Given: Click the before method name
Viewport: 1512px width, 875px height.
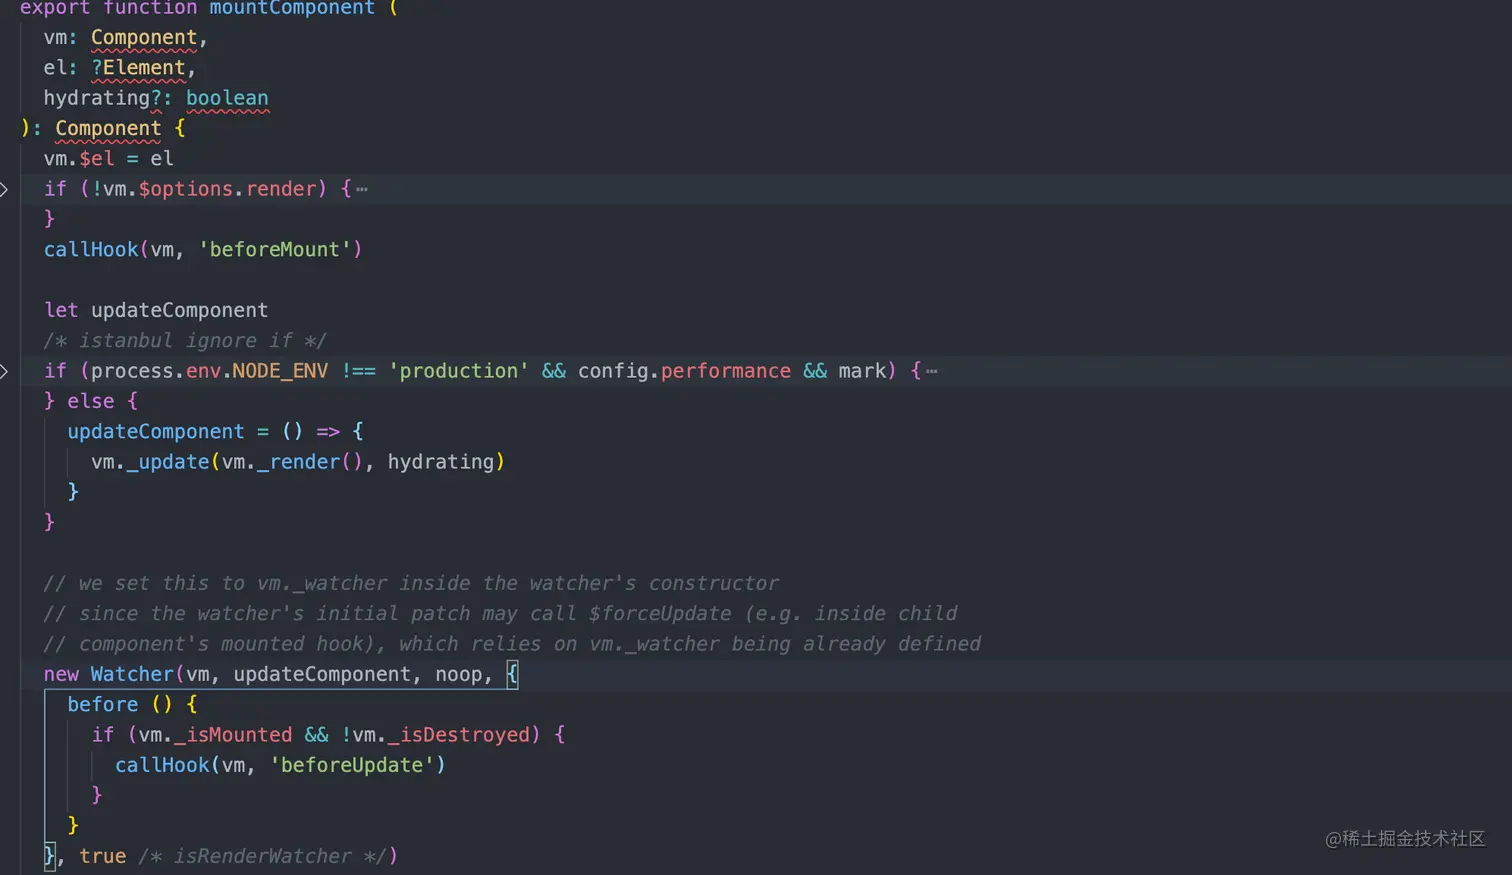Looking at the screenshot, I should (x=103, y=705).
